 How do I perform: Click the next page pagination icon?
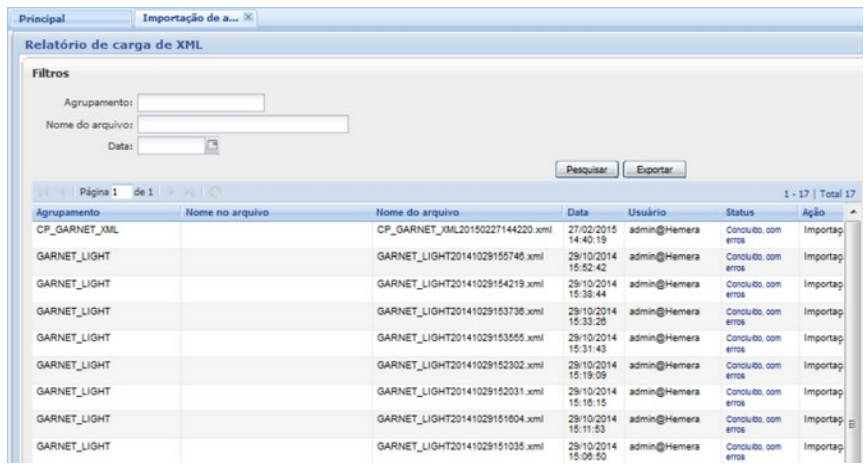pos(168,192)
